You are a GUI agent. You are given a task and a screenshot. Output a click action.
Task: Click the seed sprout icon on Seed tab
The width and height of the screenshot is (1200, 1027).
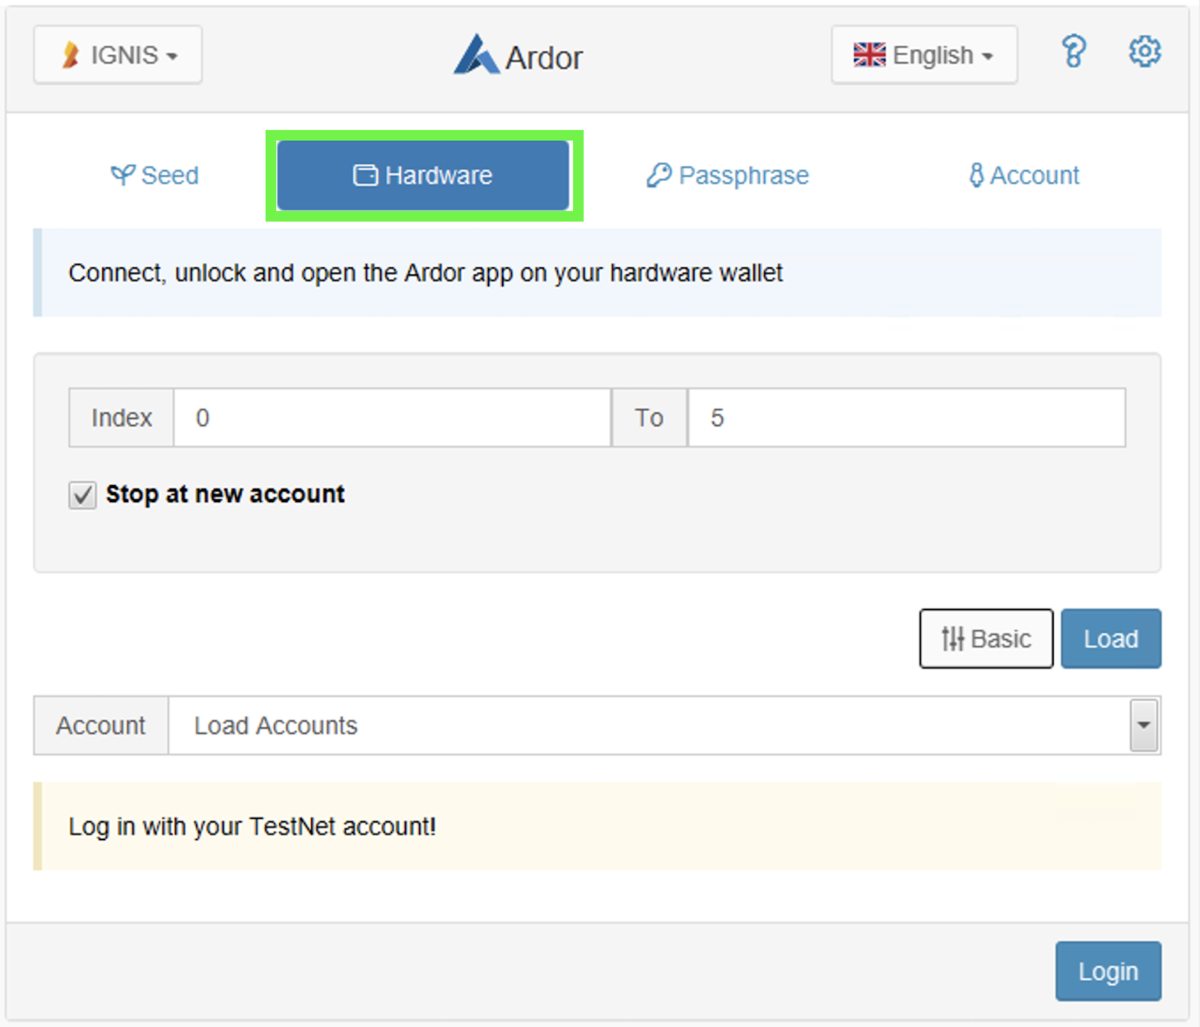123,175
